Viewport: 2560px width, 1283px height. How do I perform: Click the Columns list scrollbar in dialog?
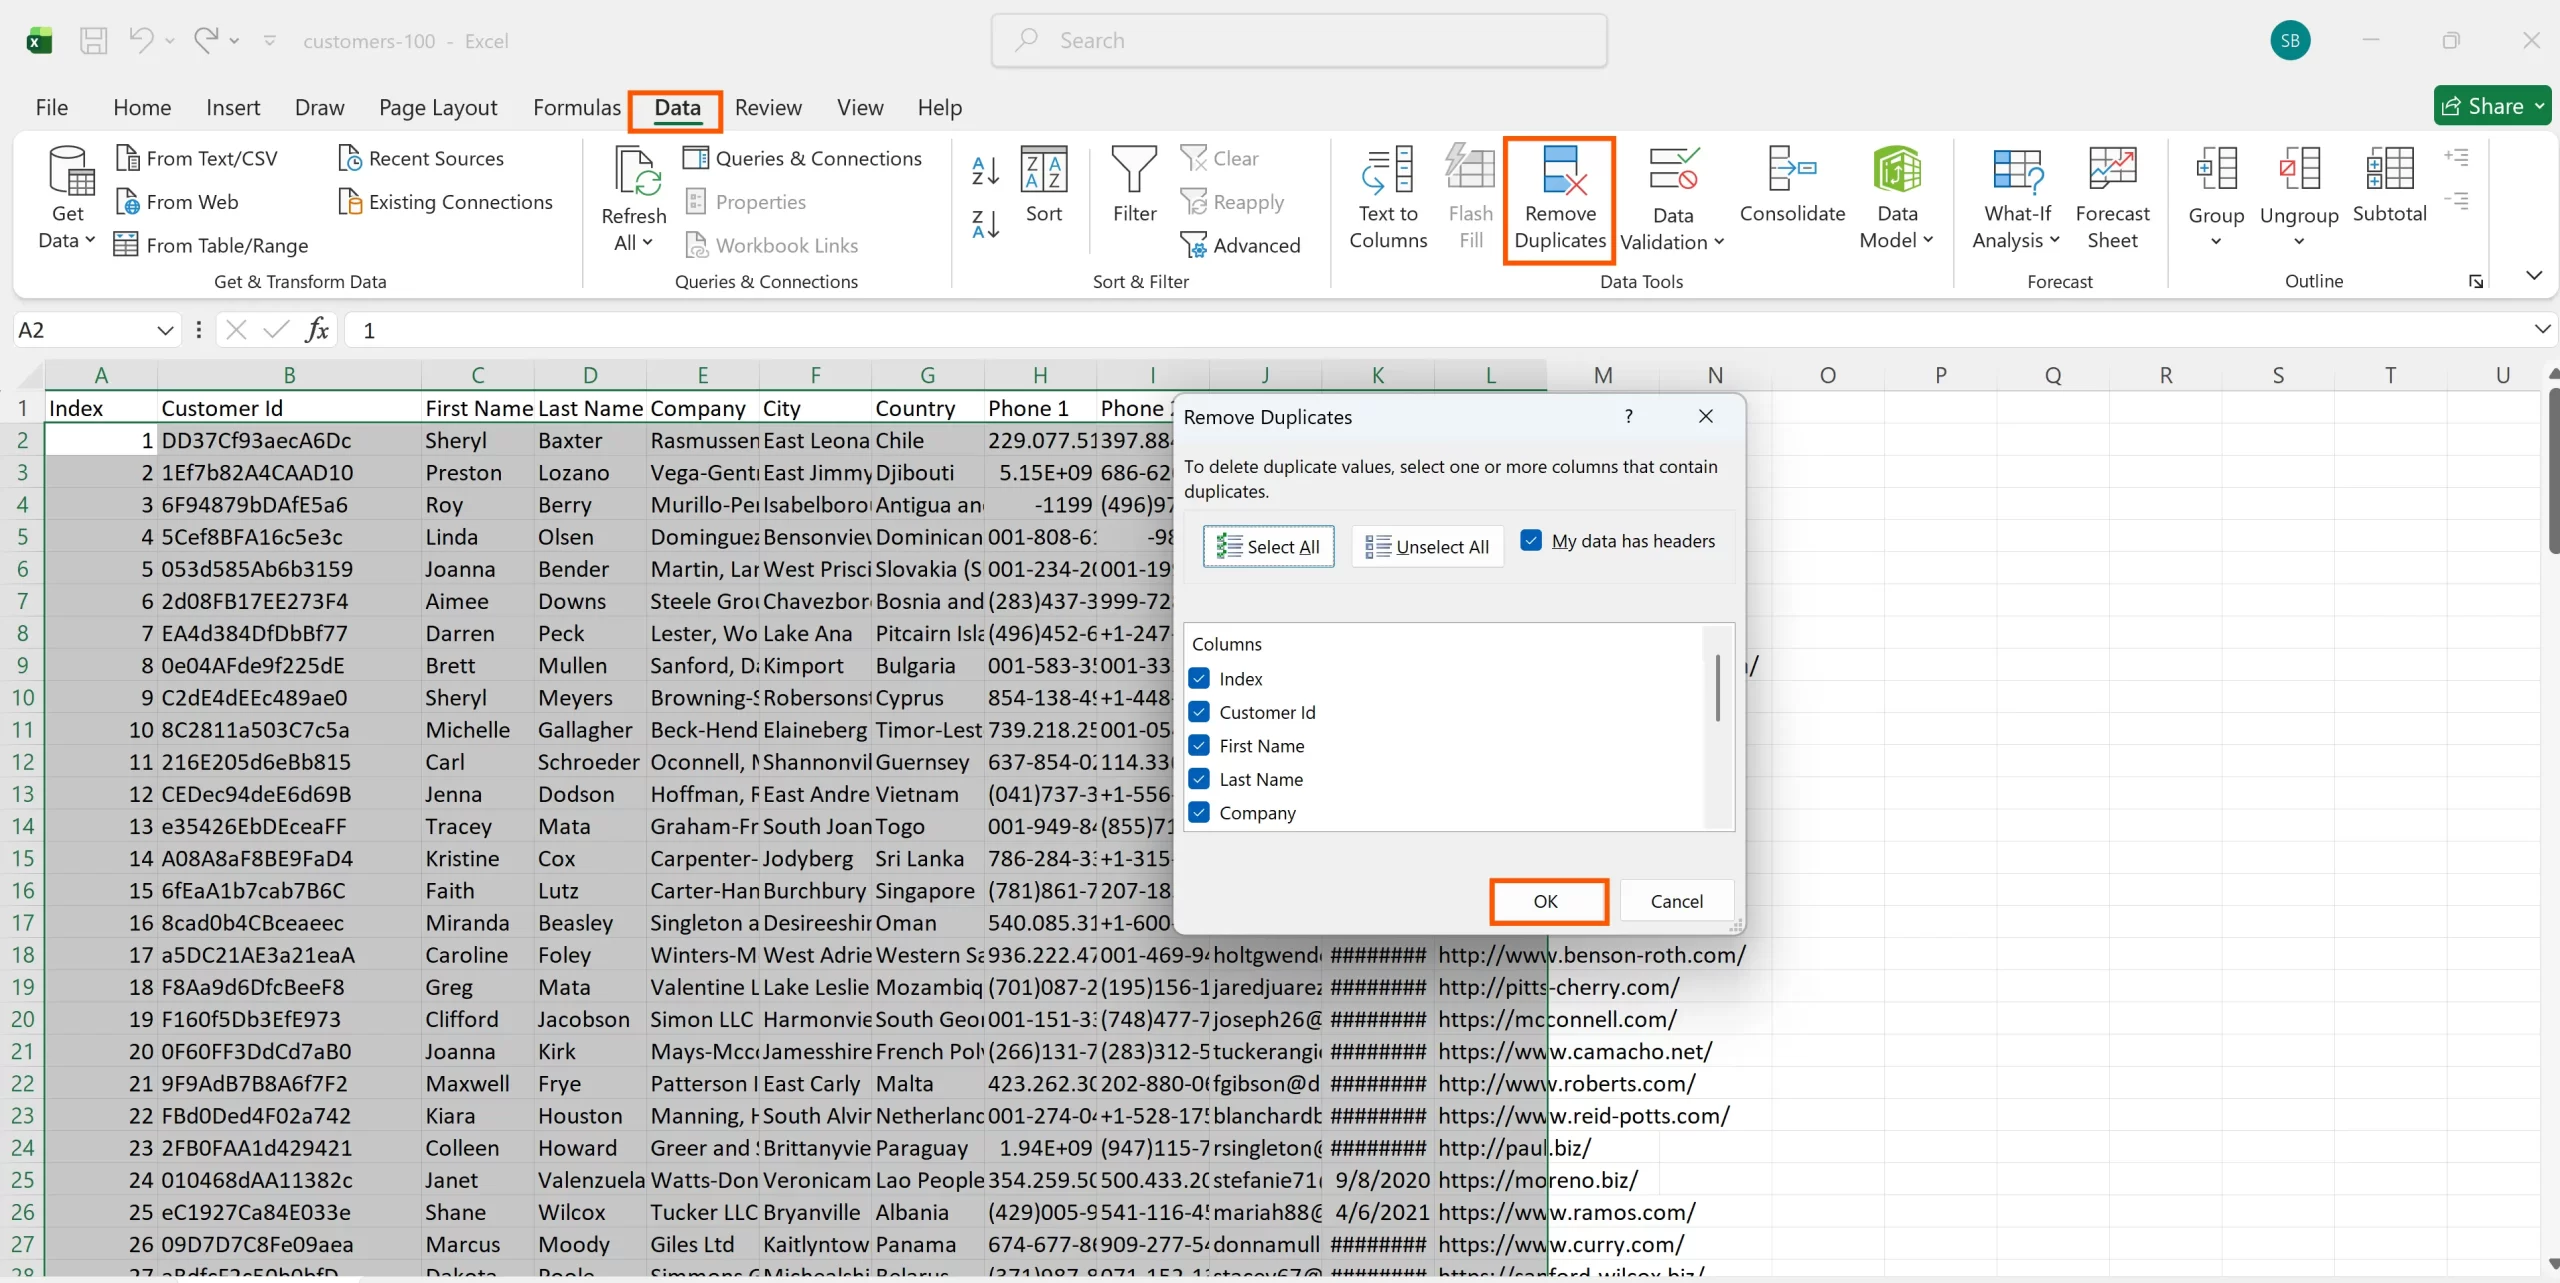(x=1718, y=688)
